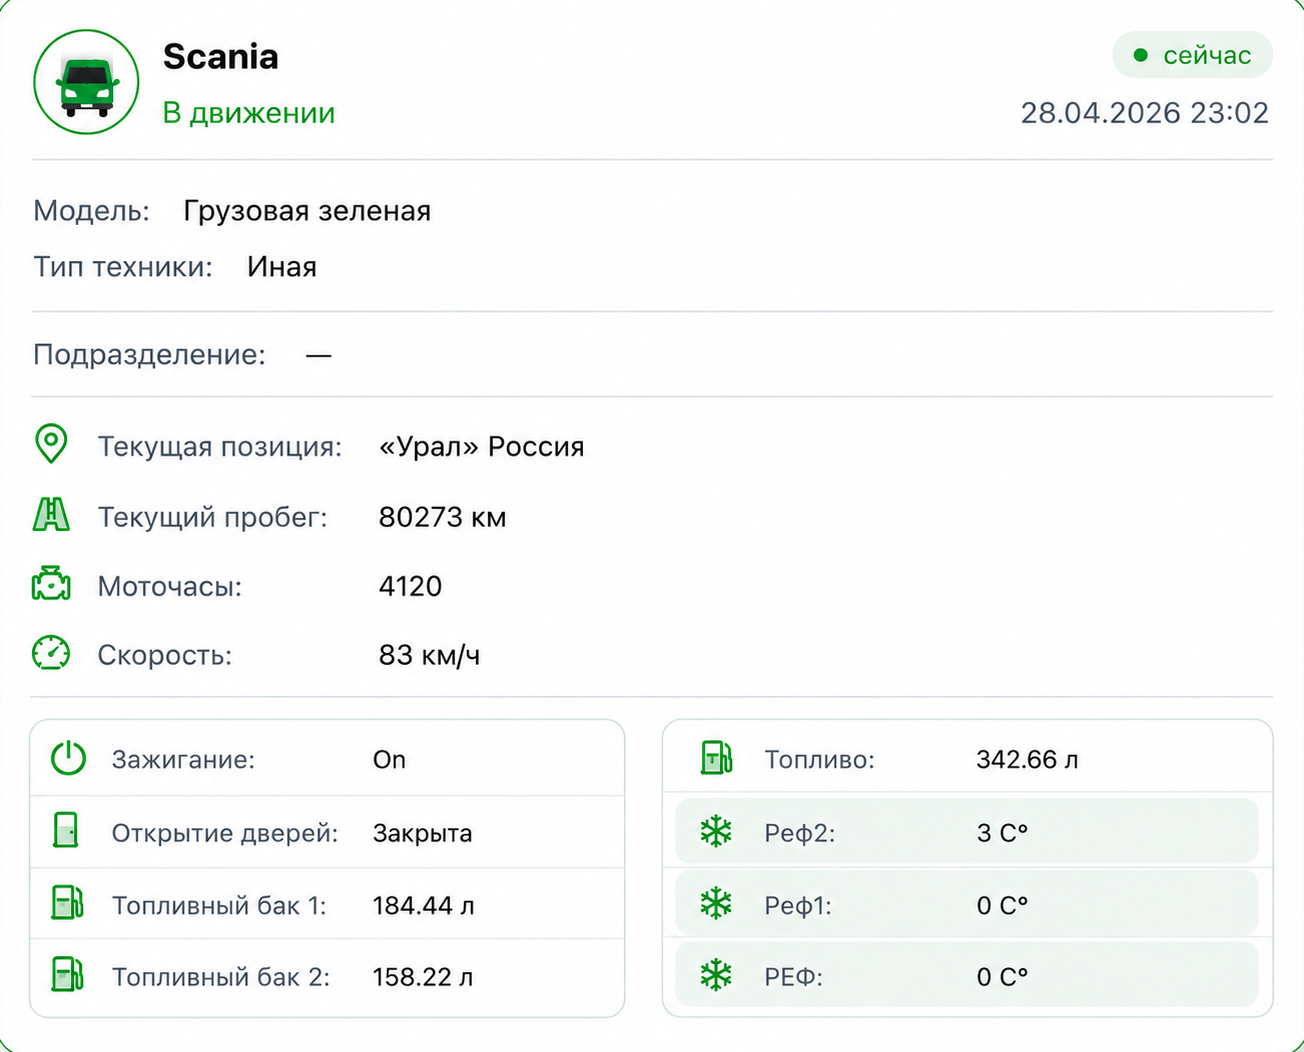Click the equipment type value 'Иная'
Image resolution: width=1304 pixels, height=1052 pixels.
point(282,267)
